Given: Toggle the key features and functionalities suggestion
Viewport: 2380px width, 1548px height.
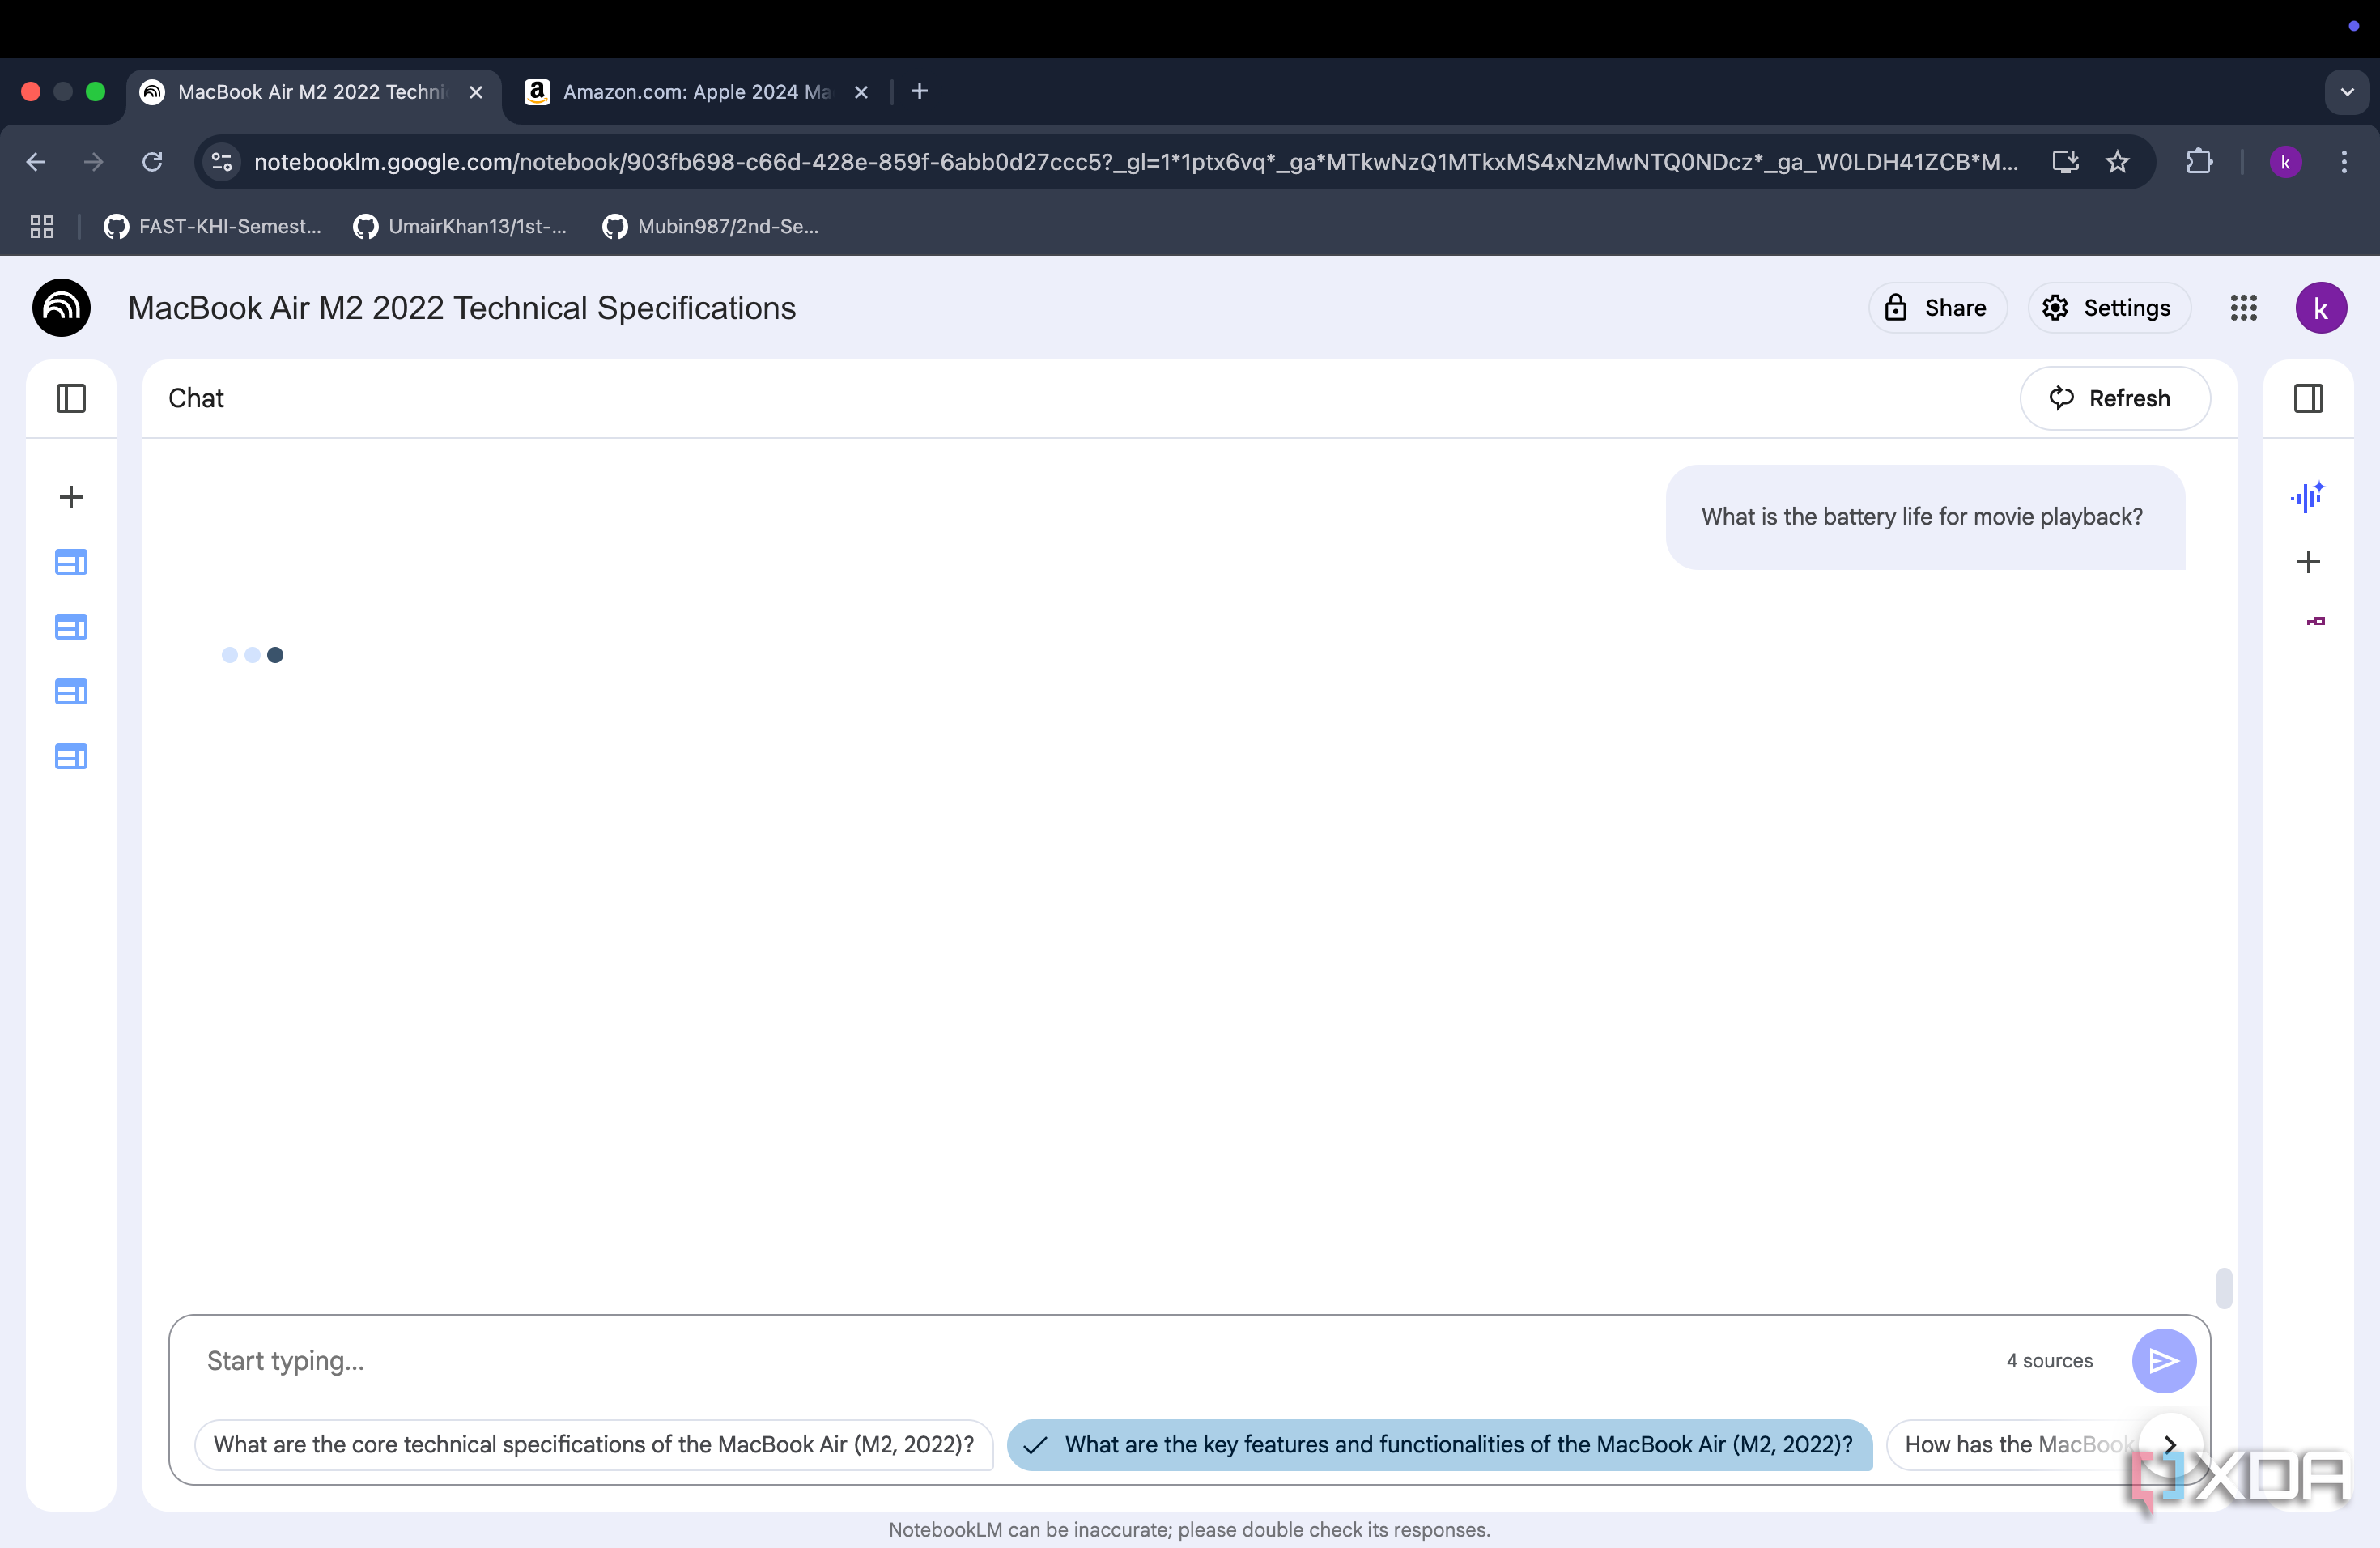Looking at the screenshot, I should click(1439, 1444).
